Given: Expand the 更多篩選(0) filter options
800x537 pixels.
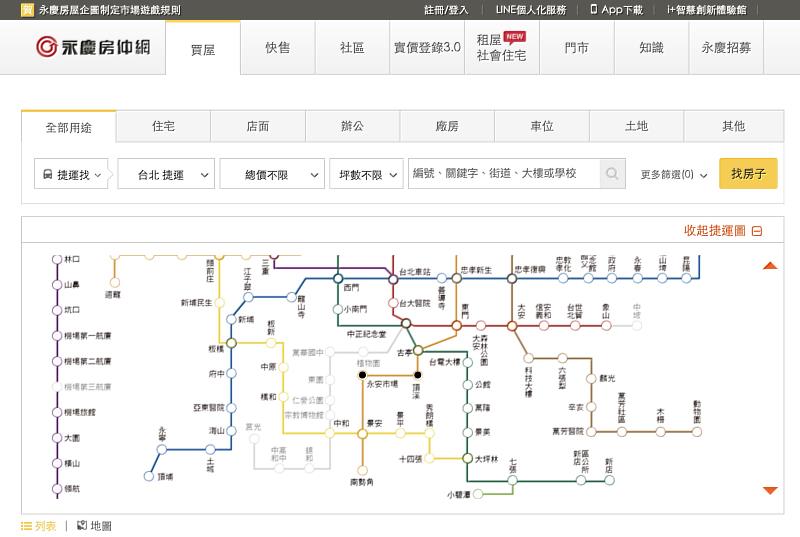Looking at the screenshot, I should click(x=673, y=174).
